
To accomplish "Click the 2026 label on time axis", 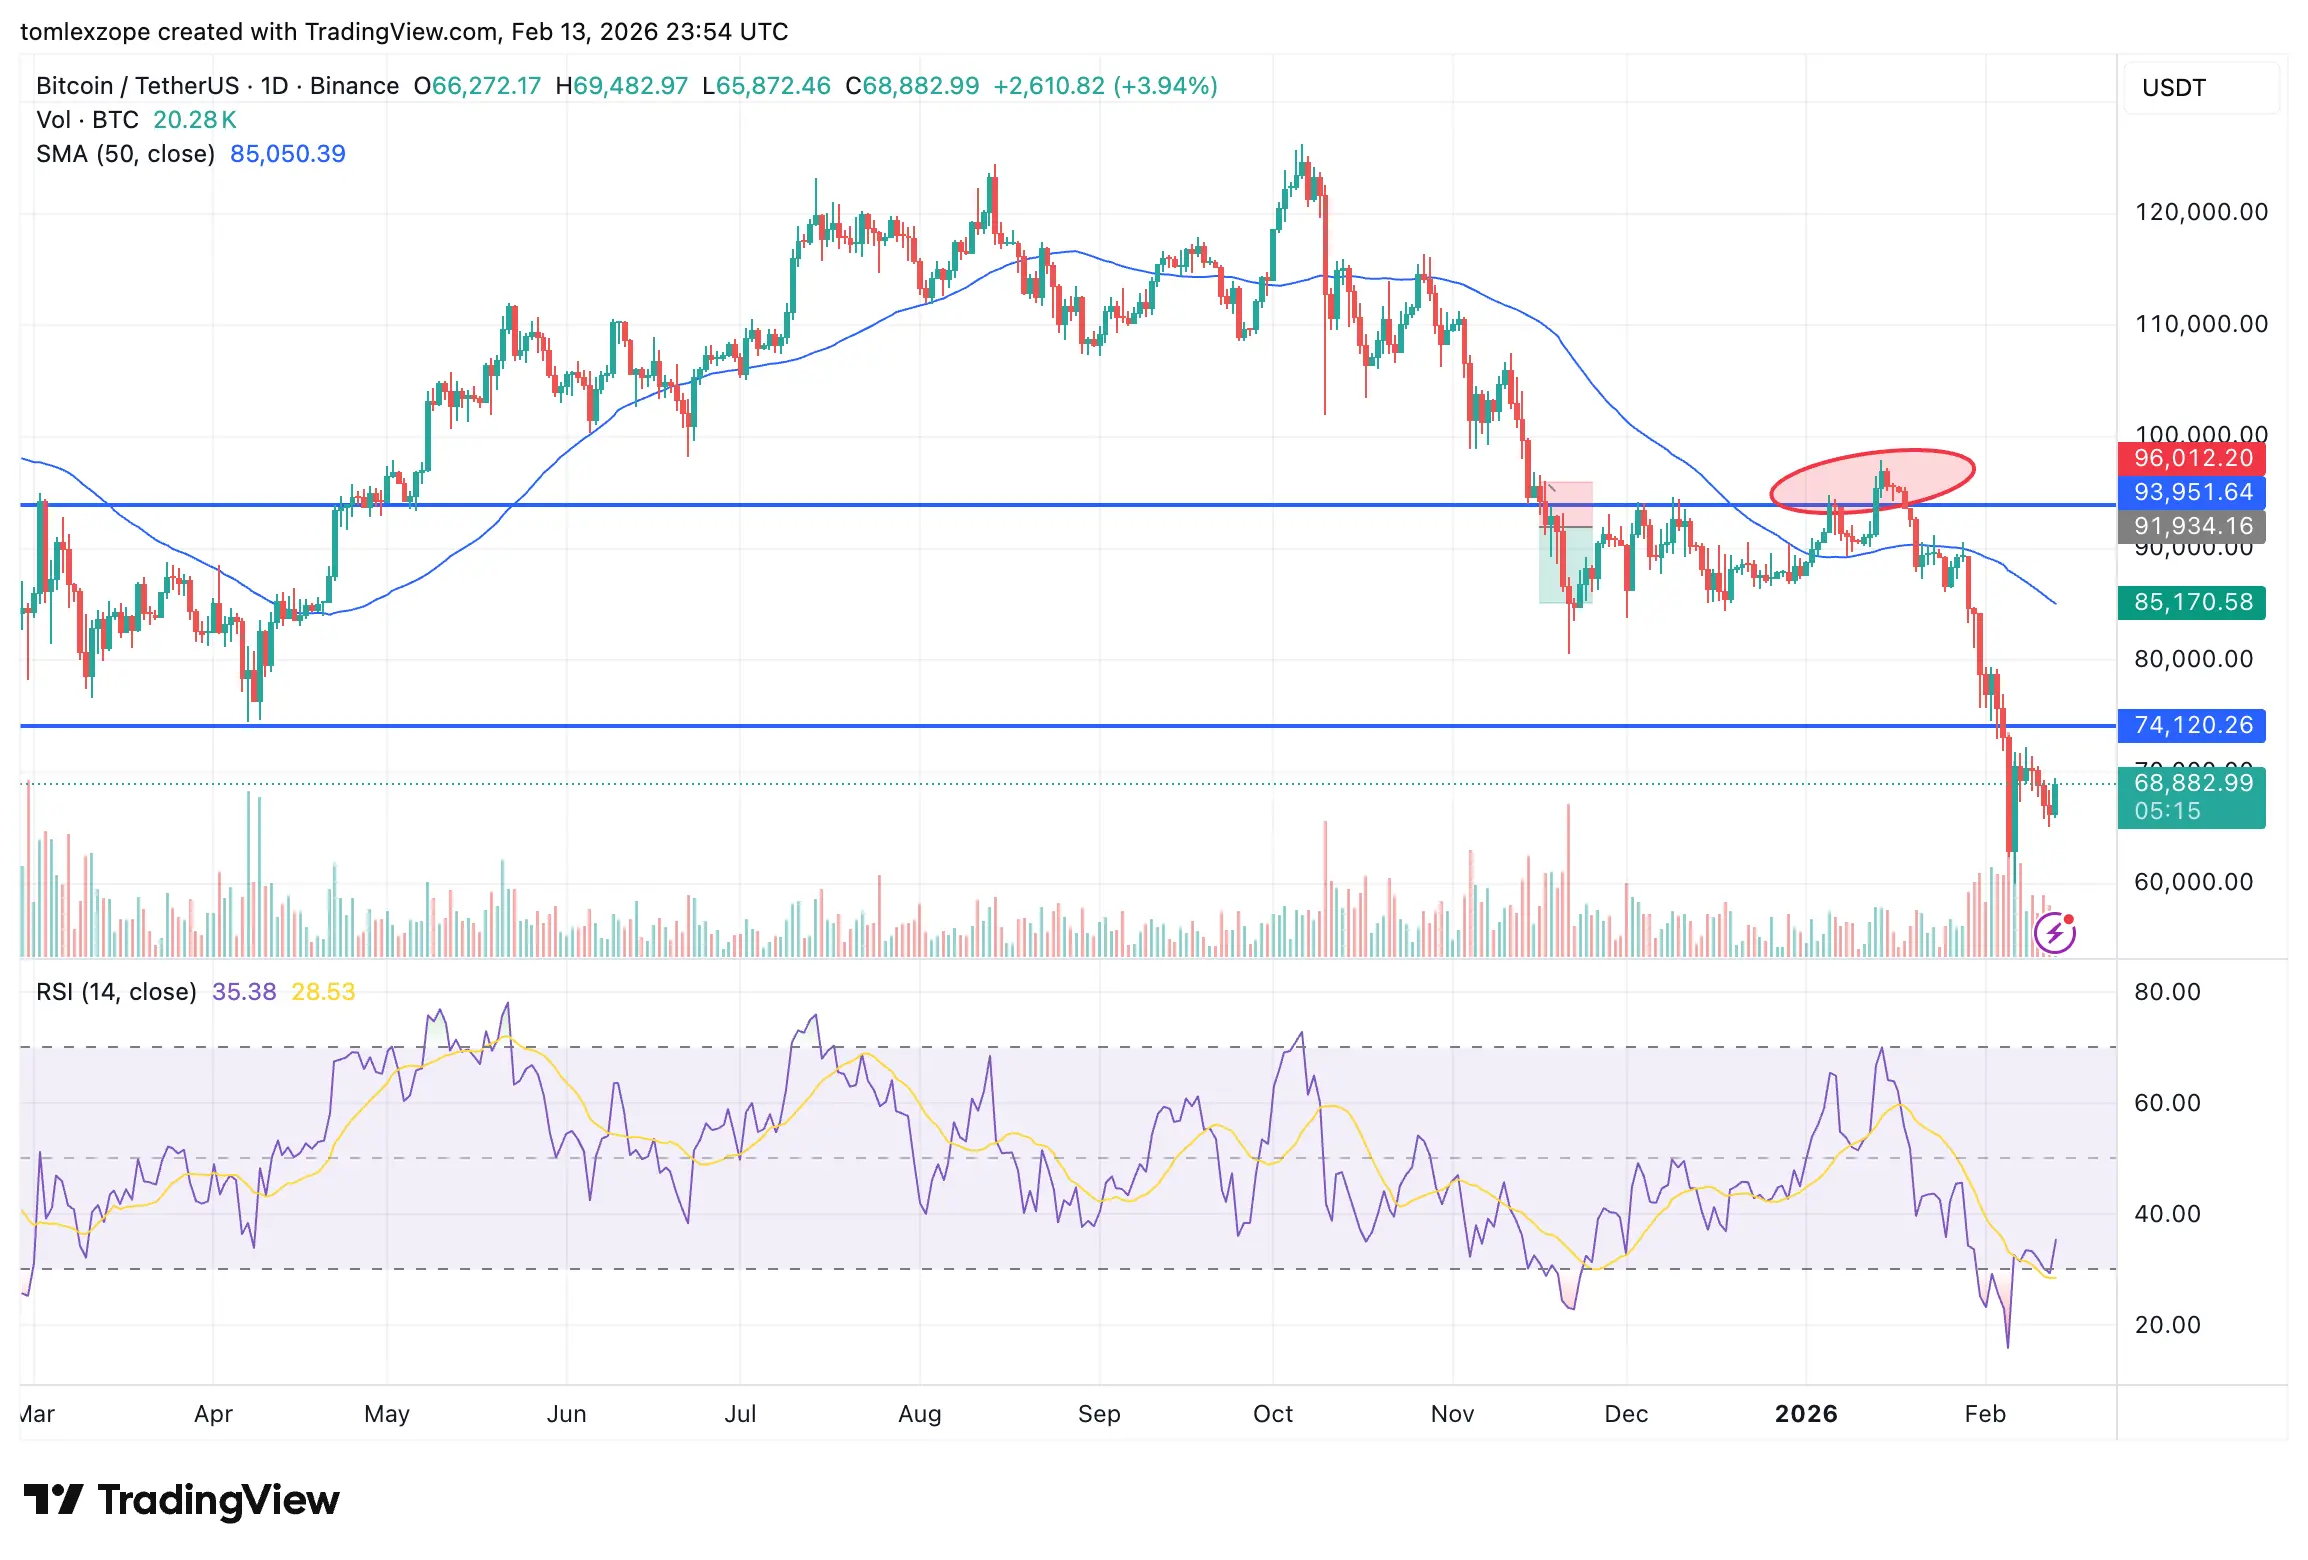I will pyautogui.click(x=1806, y=1414).
